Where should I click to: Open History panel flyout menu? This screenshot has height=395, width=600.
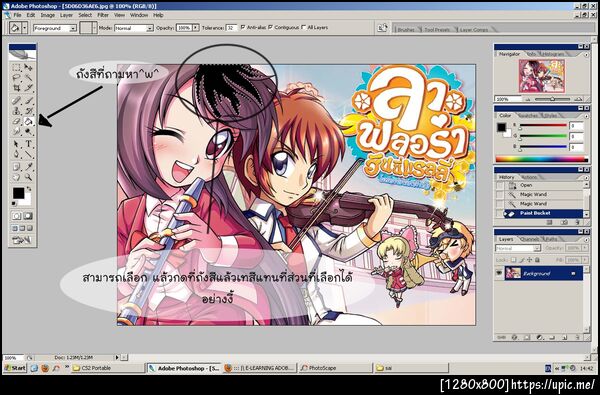click(x=586, y=178)
